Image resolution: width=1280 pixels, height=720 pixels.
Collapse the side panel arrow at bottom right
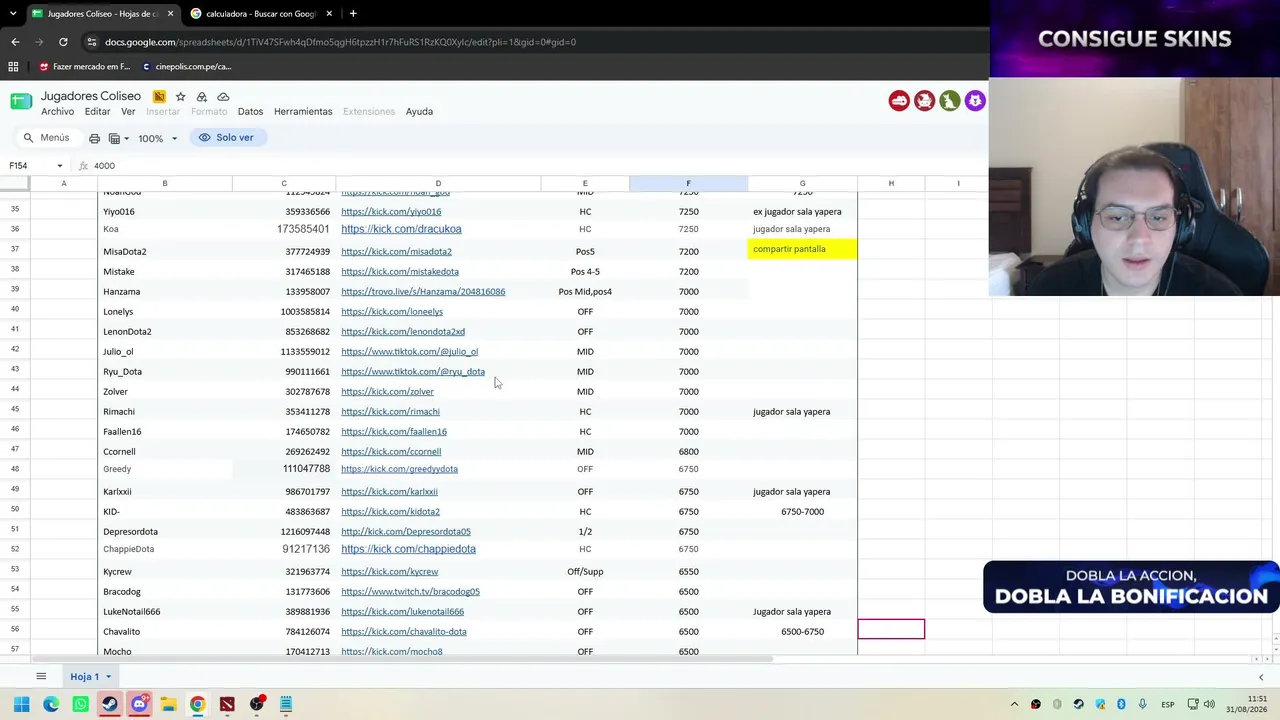pyautogui.click(x=1260, y=677)
